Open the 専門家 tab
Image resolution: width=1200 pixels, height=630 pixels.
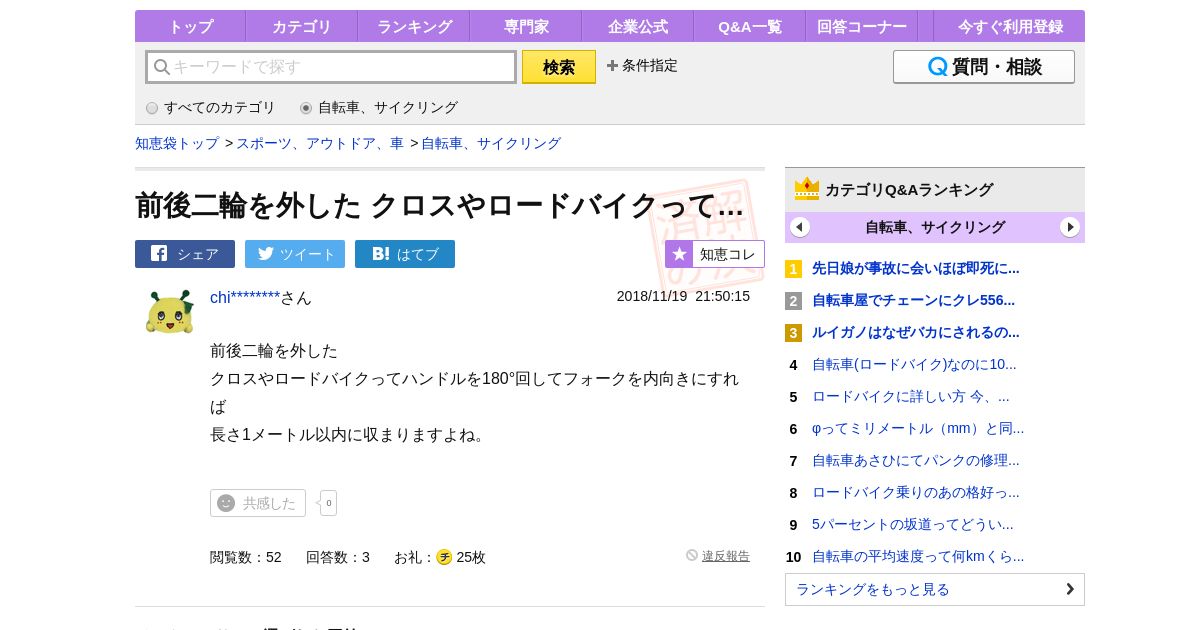(x=526, y=26)
